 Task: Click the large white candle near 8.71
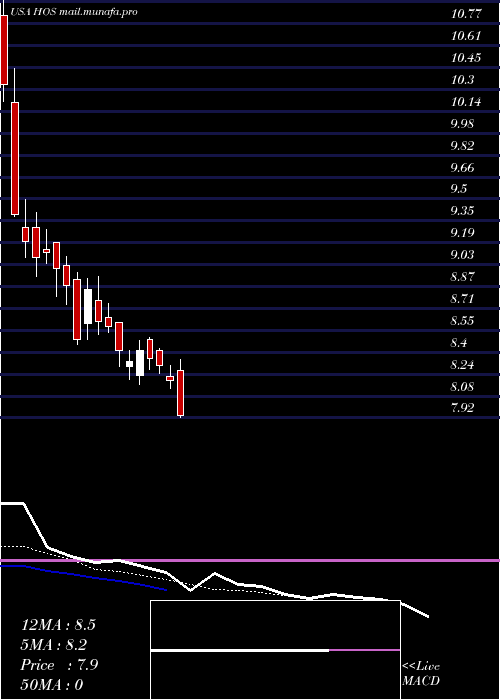click(x=88, y=306)
